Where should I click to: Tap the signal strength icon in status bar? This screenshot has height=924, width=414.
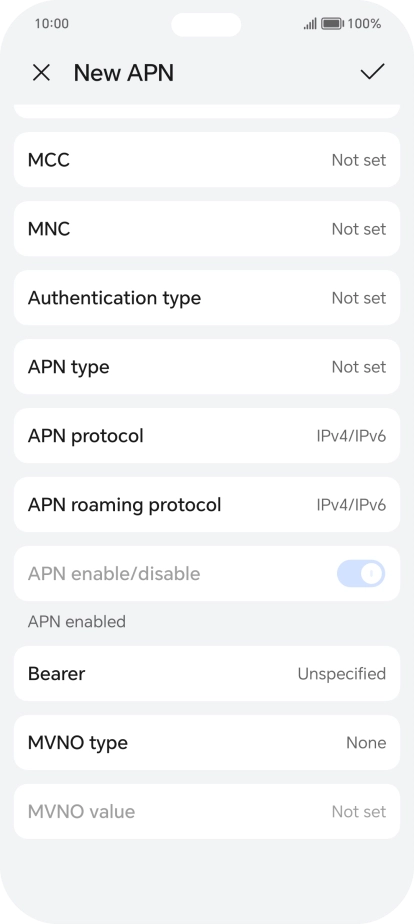(310, 24)
